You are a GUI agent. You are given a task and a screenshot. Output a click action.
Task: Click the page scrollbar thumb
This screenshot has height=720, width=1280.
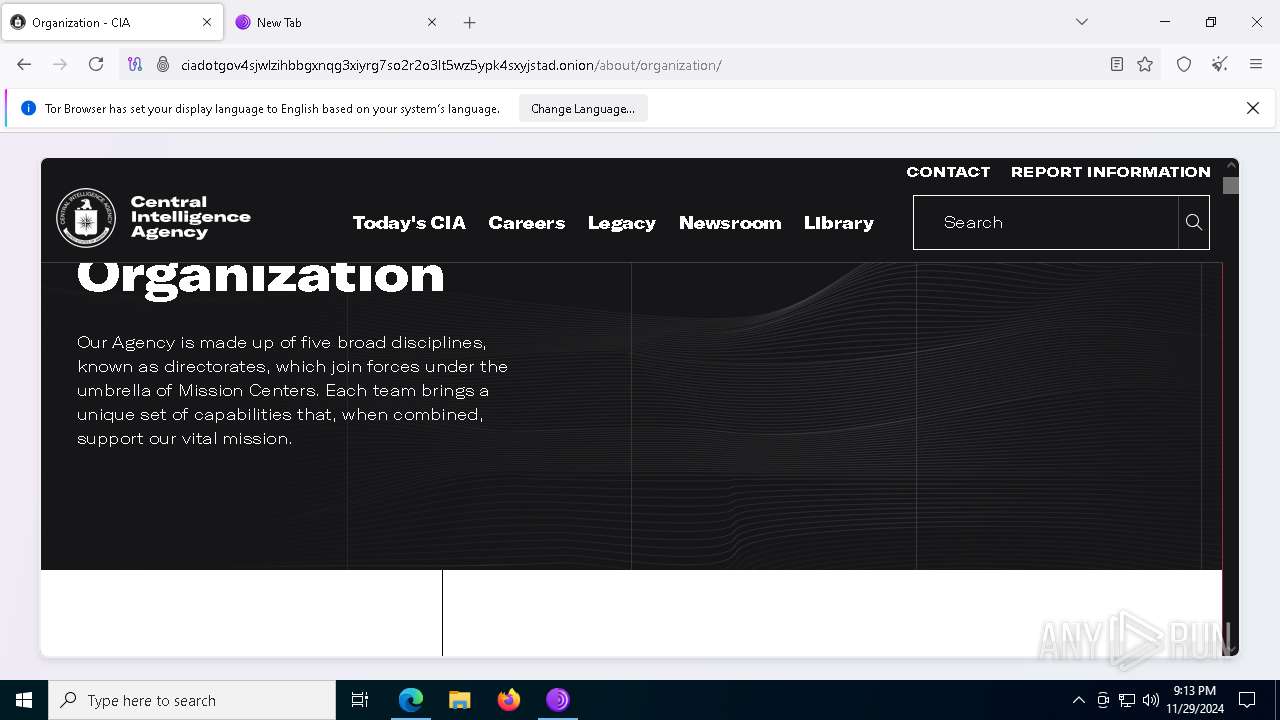[x=1231, y=185]
